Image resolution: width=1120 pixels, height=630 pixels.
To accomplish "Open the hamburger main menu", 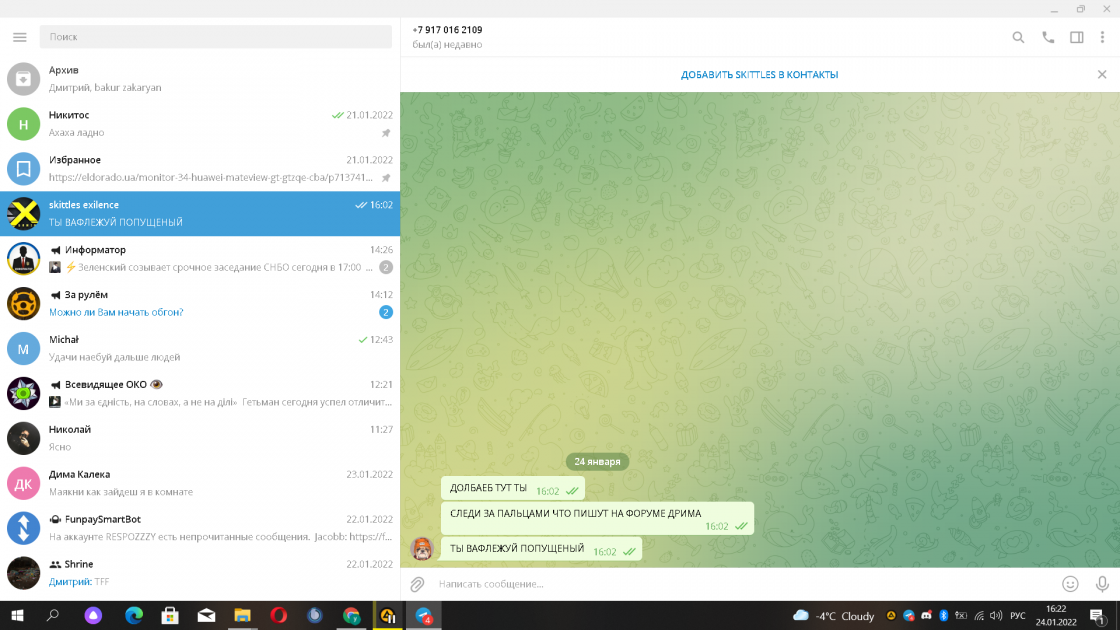I will pyautogui.click(x=19, y=37).
